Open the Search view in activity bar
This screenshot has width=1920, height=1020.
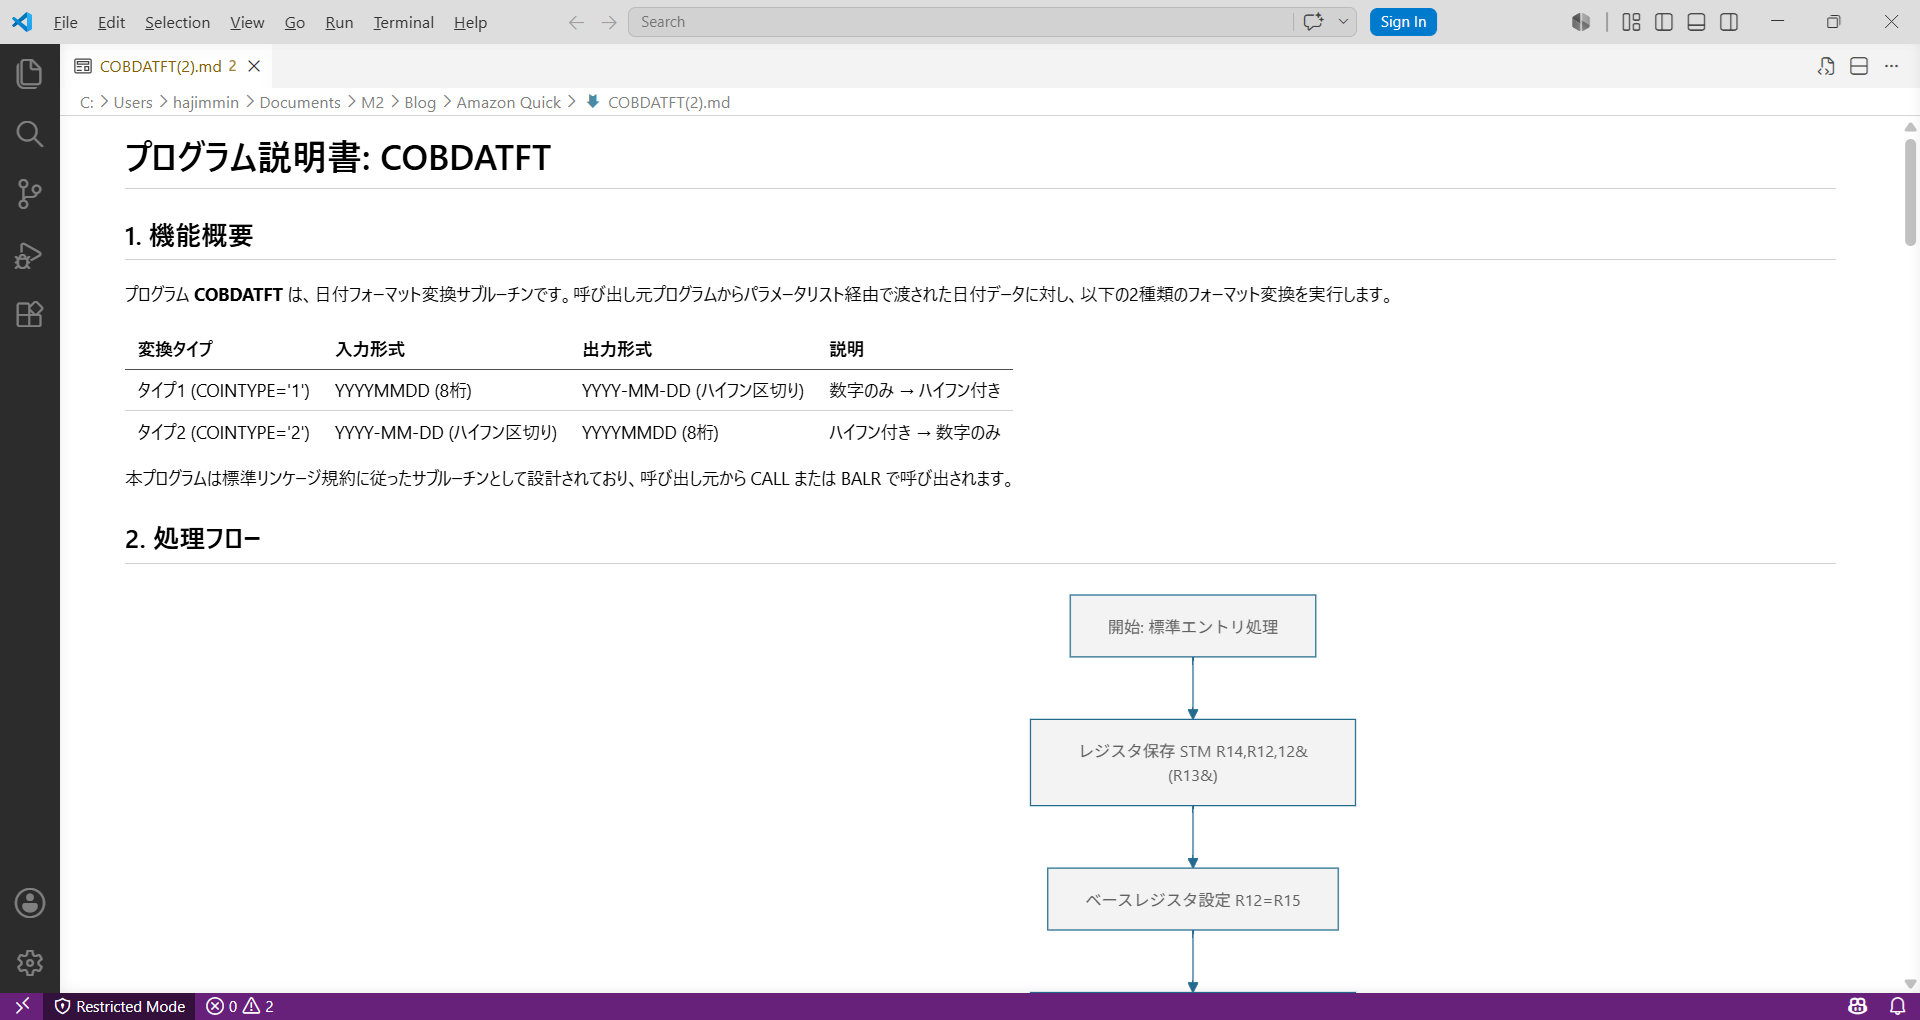click(x=29, y=134)
